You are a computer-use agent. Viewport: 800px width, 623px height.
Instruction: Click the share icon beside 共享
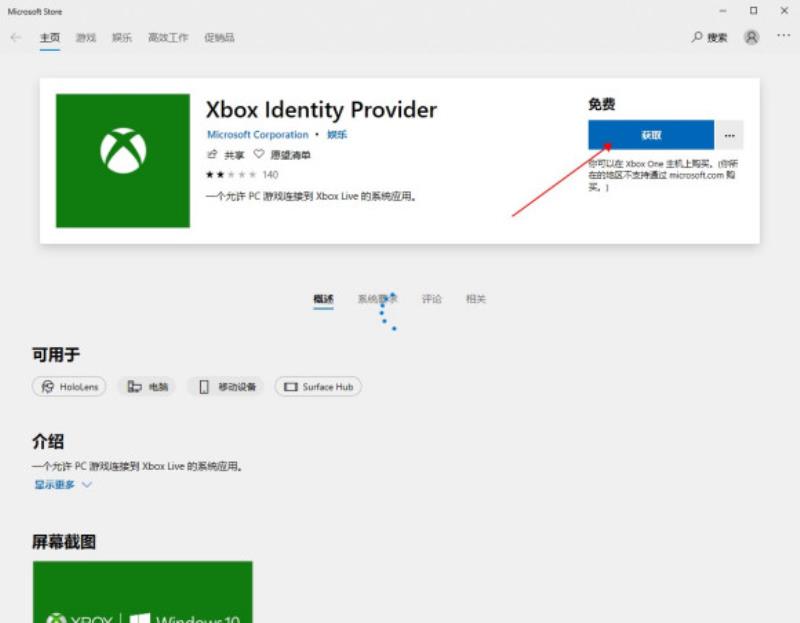tap(212, 154)
